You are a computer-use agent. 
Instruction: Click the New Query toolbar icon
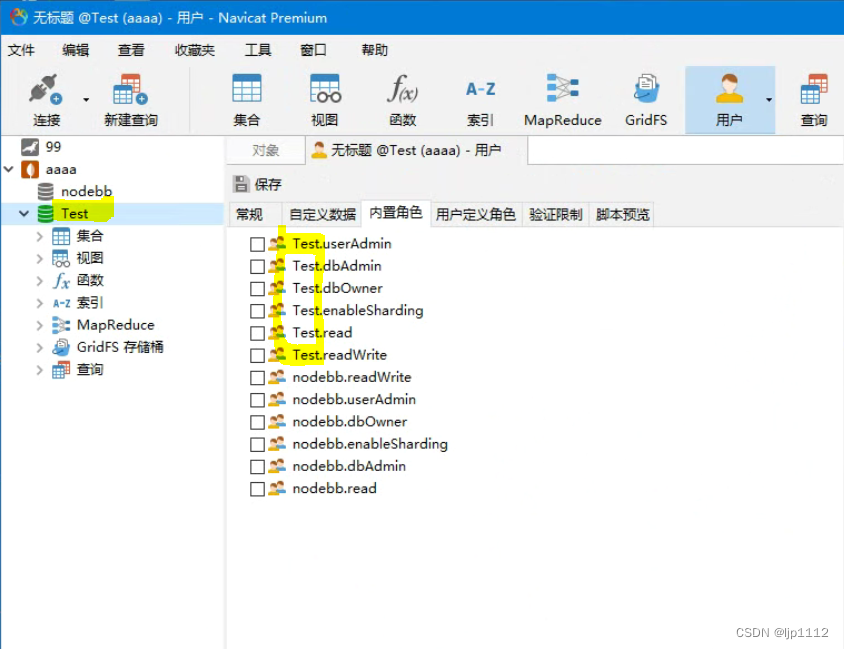click(x=130, y=90)
